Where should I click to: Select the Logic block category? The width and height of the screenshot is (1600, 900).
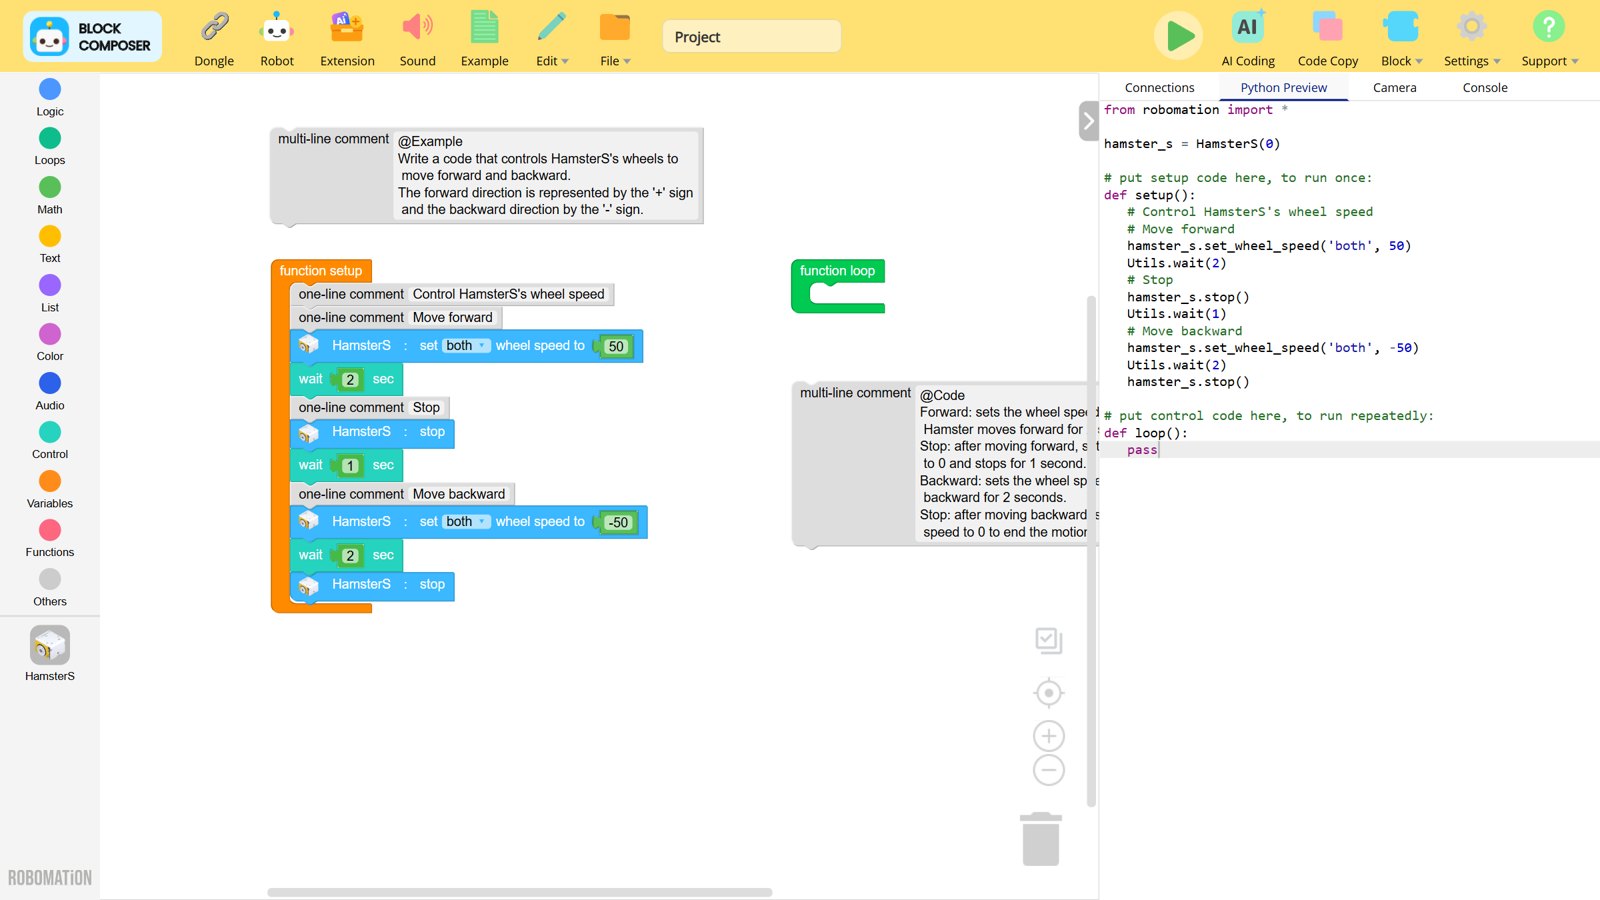(x=50, y=97)
